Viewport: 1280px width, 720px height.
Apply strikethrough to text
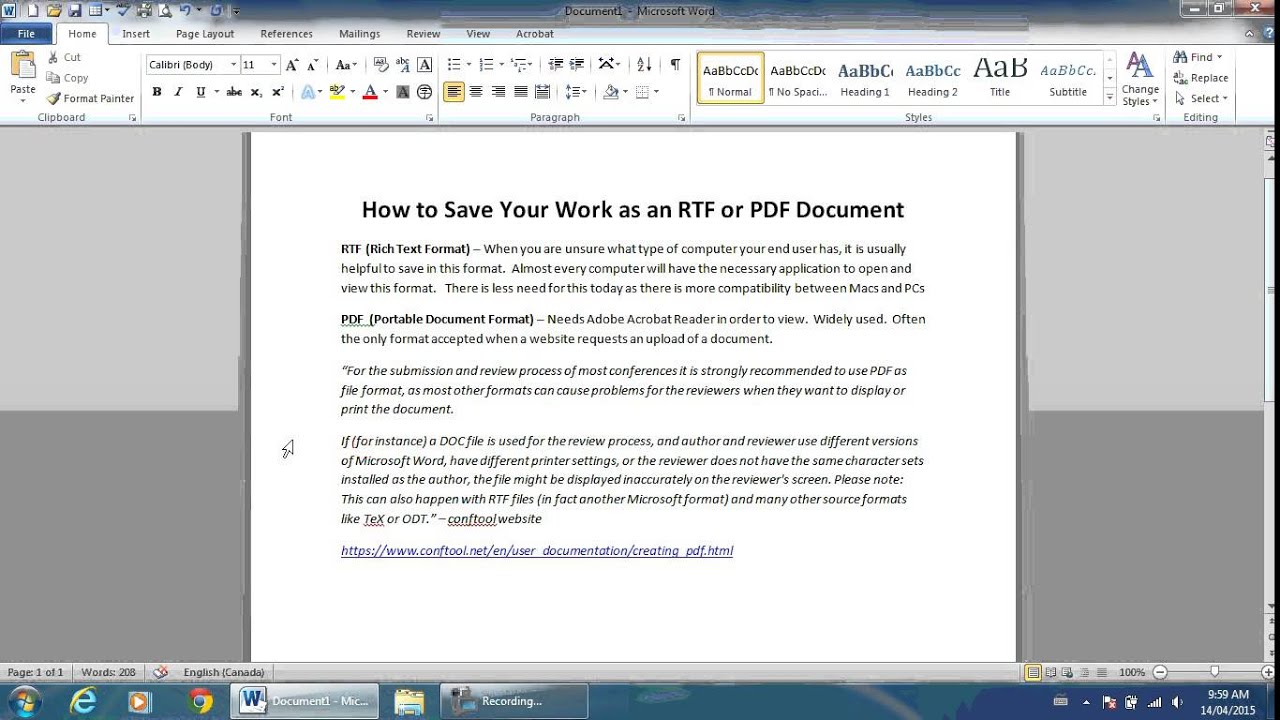(234, 92)
